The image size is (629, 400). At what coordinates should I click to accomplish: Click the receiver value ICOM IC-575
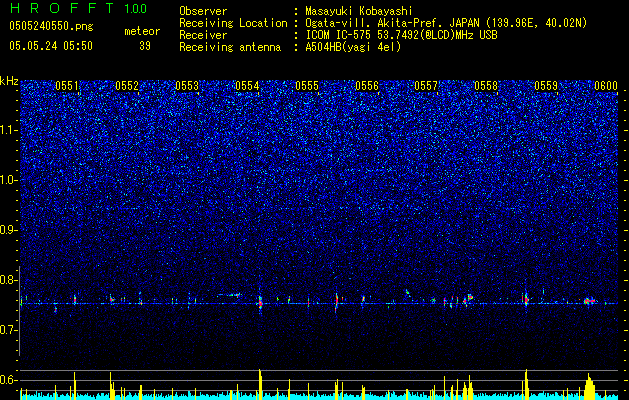tap(339, 35)
